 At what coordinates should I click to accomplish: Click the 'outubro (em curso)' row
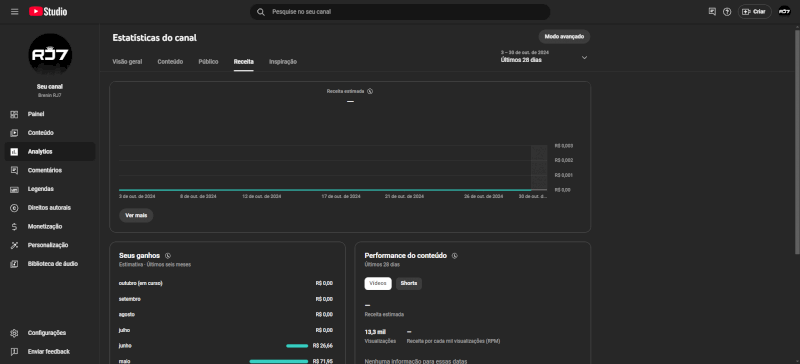pos(226,283)
